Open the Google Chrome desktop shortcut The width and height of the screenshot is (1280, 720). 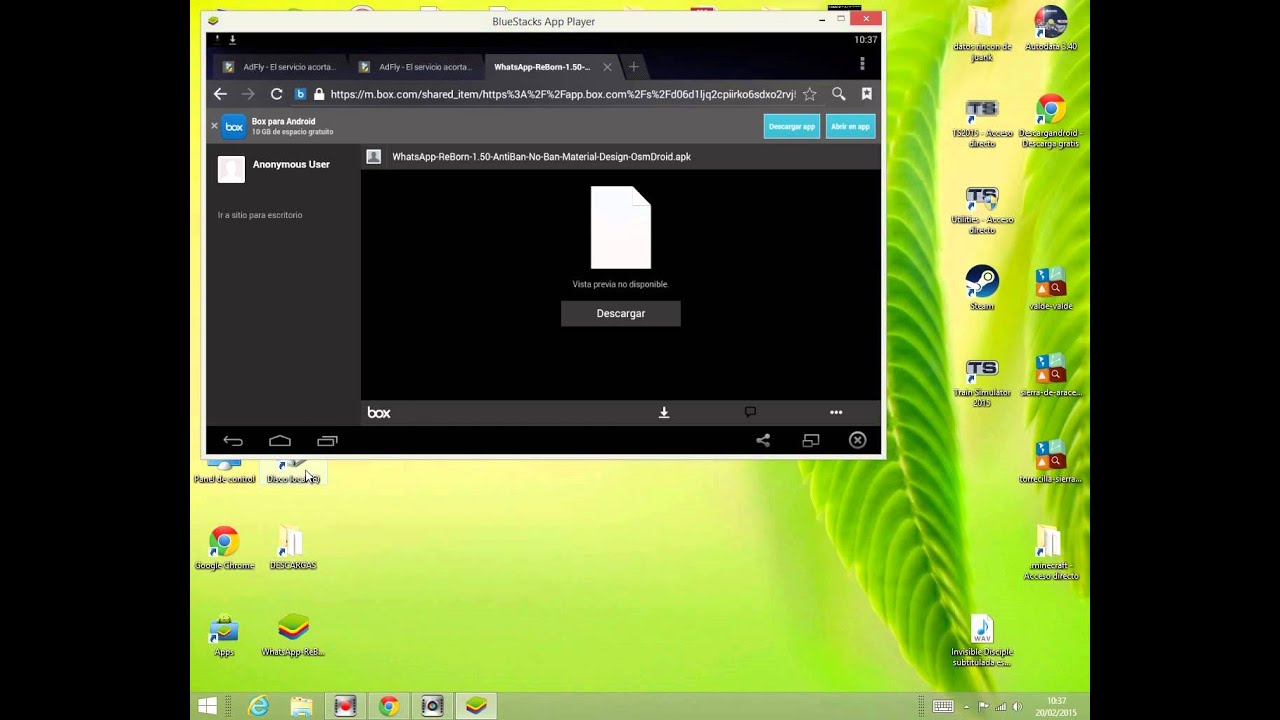pyautogui.click(x=224, y=548)
